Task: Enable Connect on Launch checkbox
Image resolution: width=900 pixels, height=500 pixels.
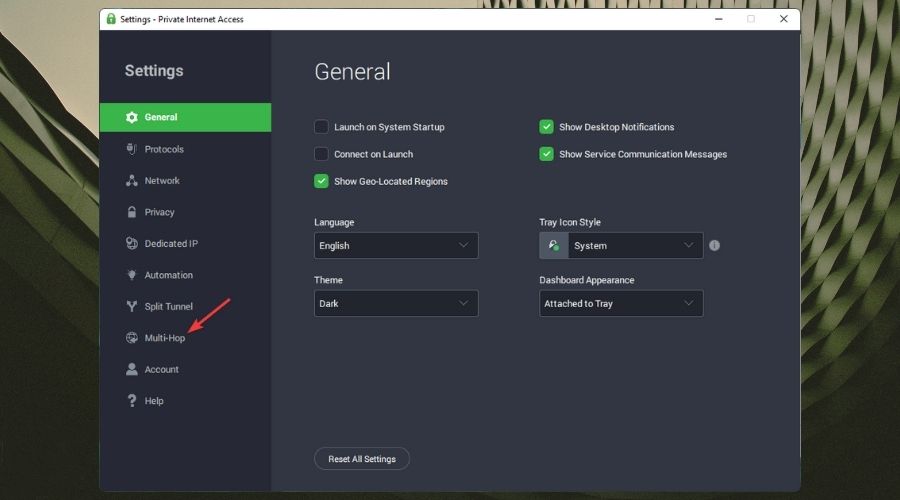Action: [x=321, y=154]
